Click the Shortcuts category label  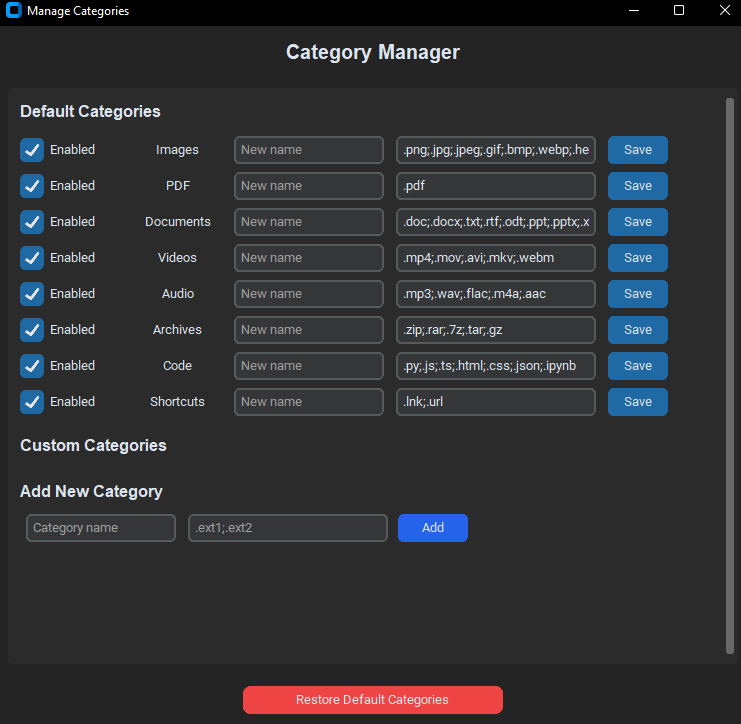pyautogui.click(x=177, y=401)
